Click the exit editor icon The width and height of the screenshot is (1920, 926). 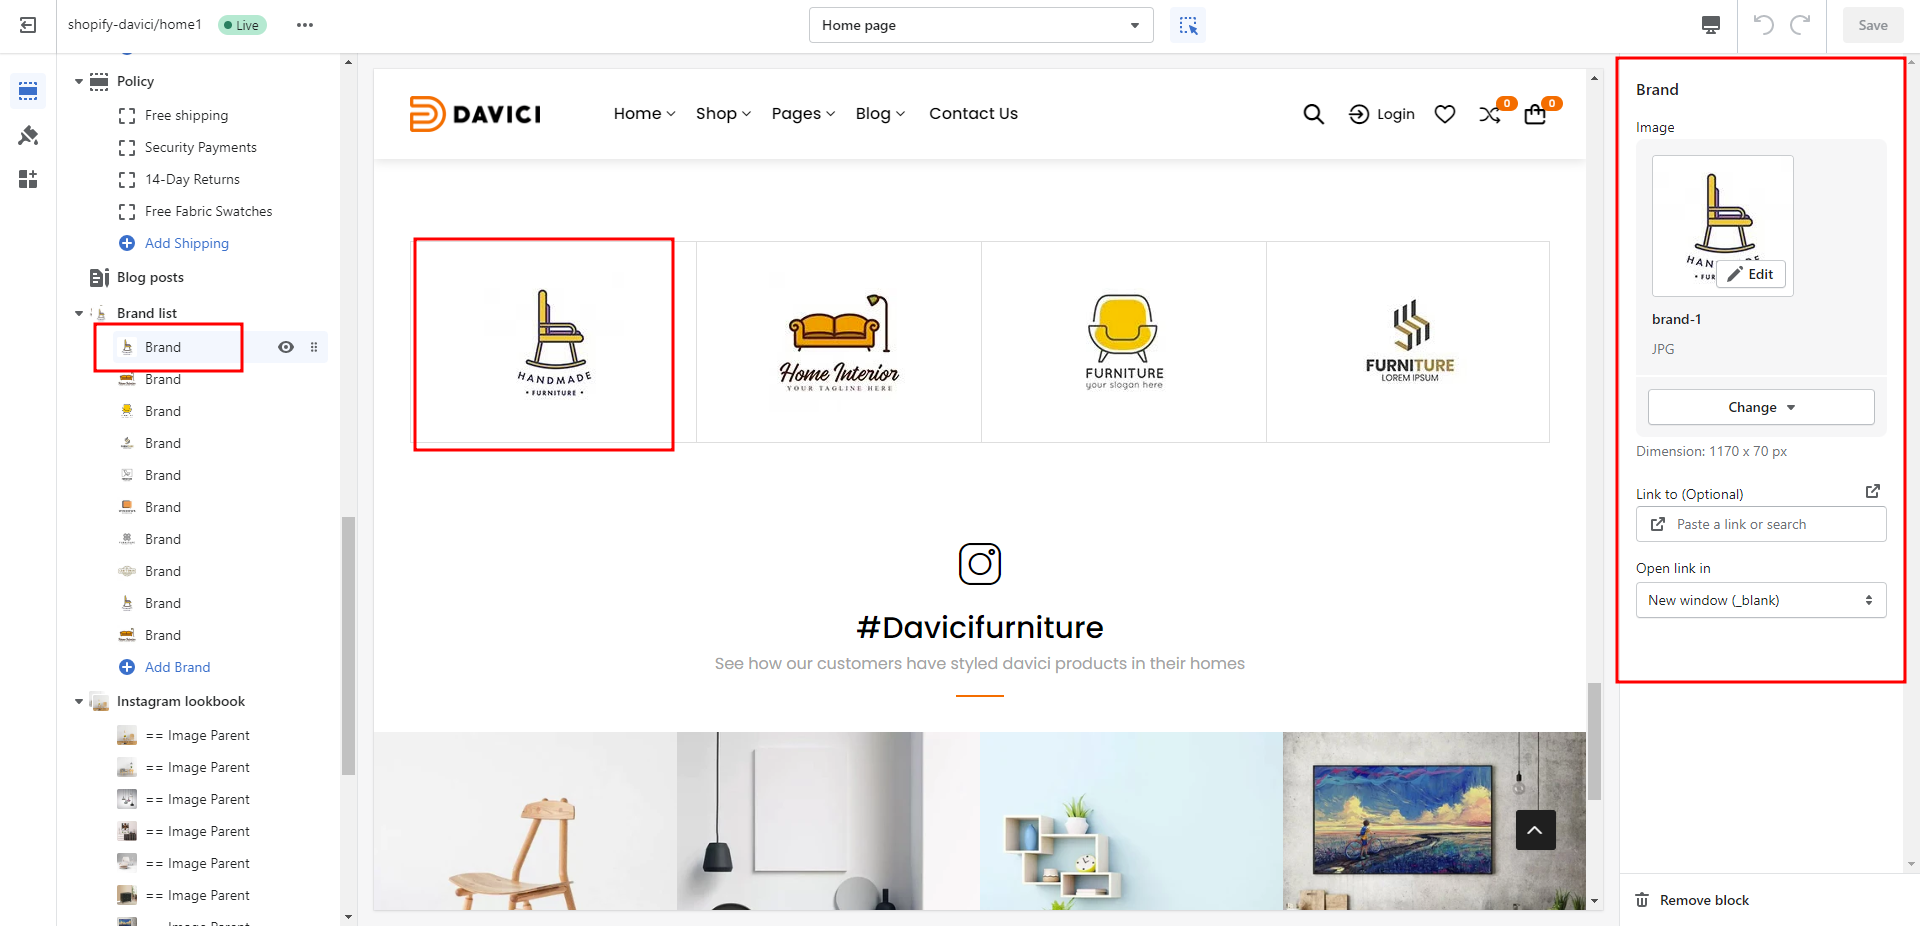click(x=28, y=25)
